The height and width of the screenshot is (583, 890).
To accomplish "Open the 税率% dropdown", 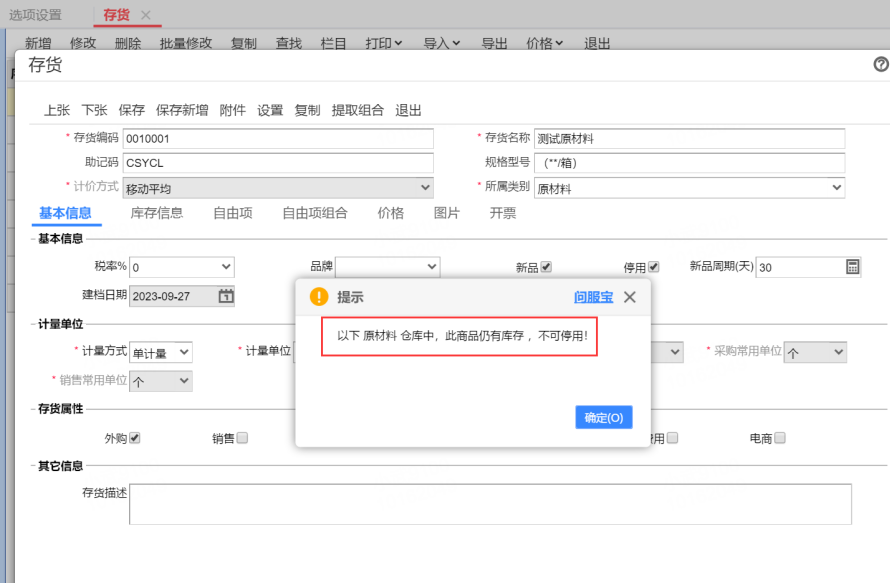I will [226, 267].
